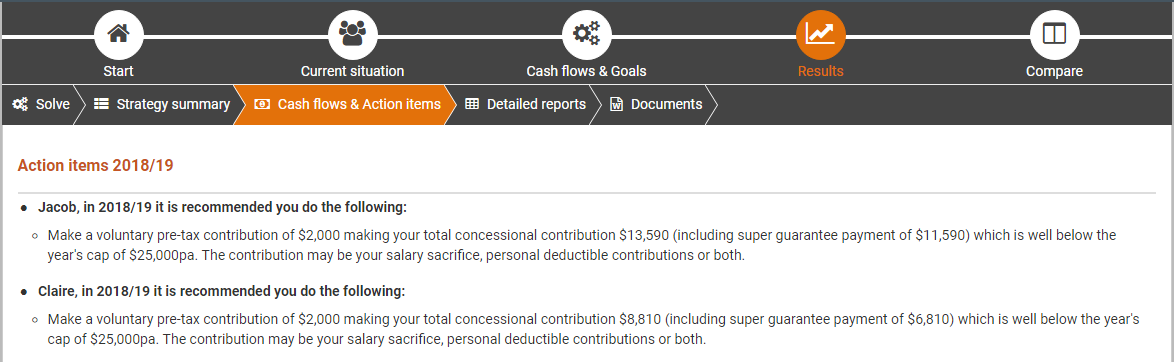The height and width of the screenshot is (362, 1174).
Task: Click the Solve gears icon
Action: 20,104
